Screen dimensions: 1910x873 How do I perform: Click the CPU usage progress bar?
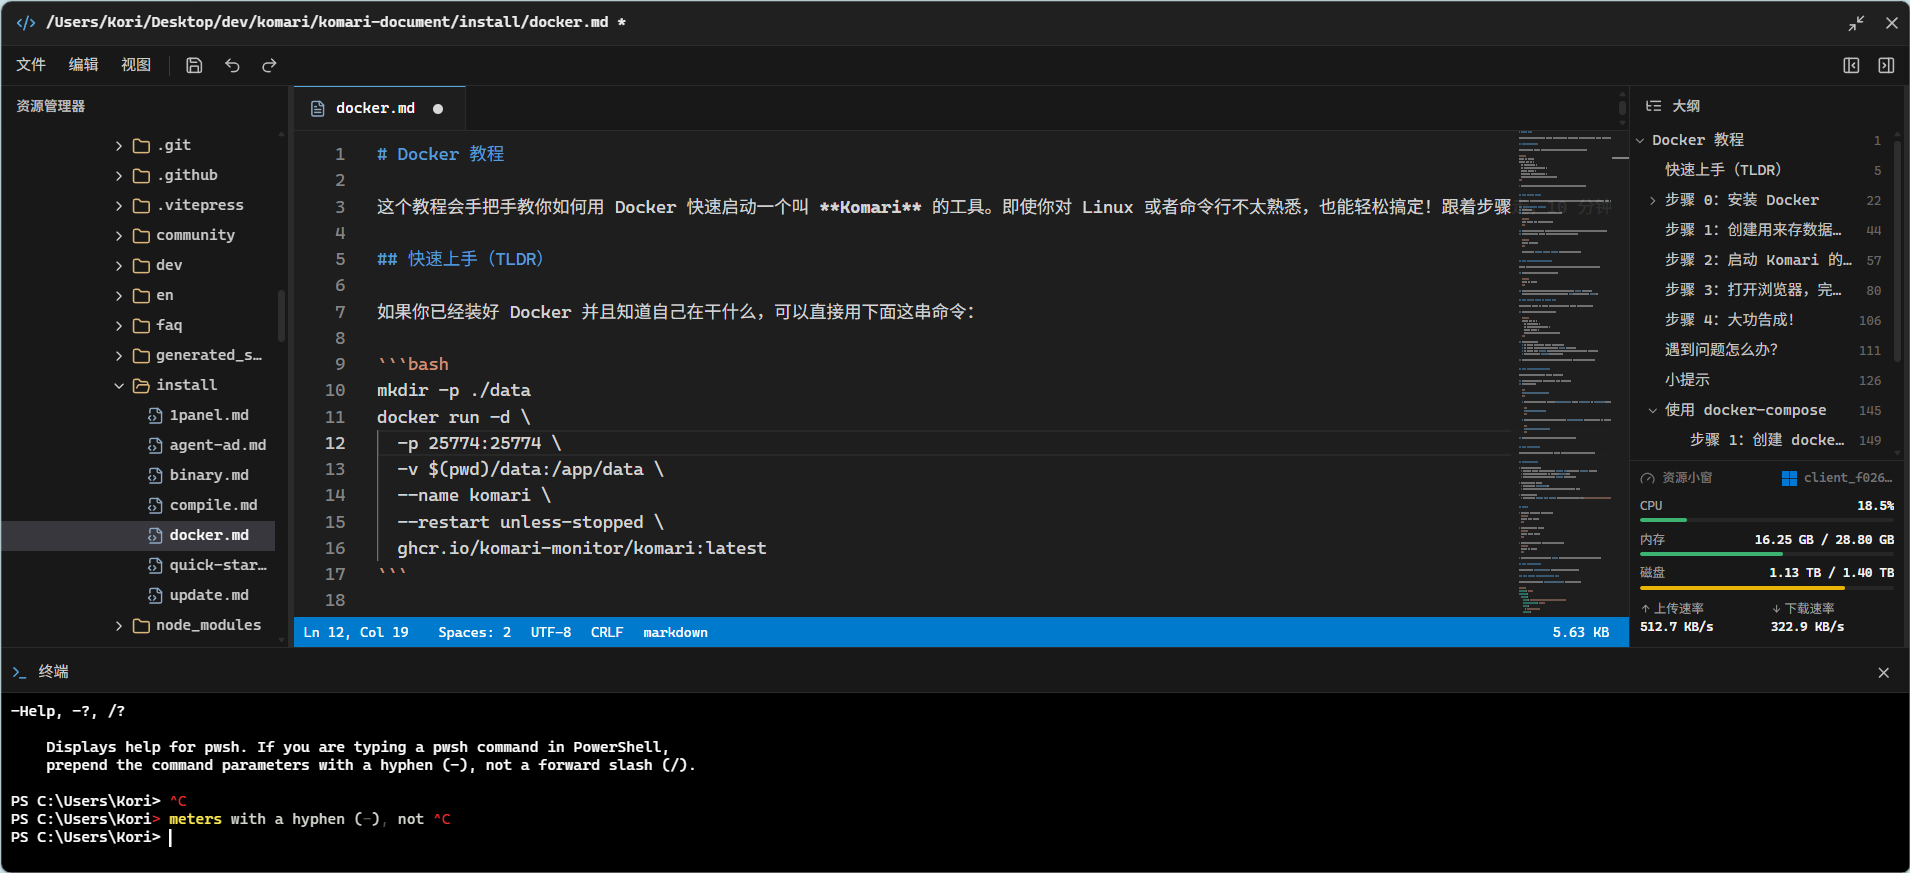pos(1767,520)
